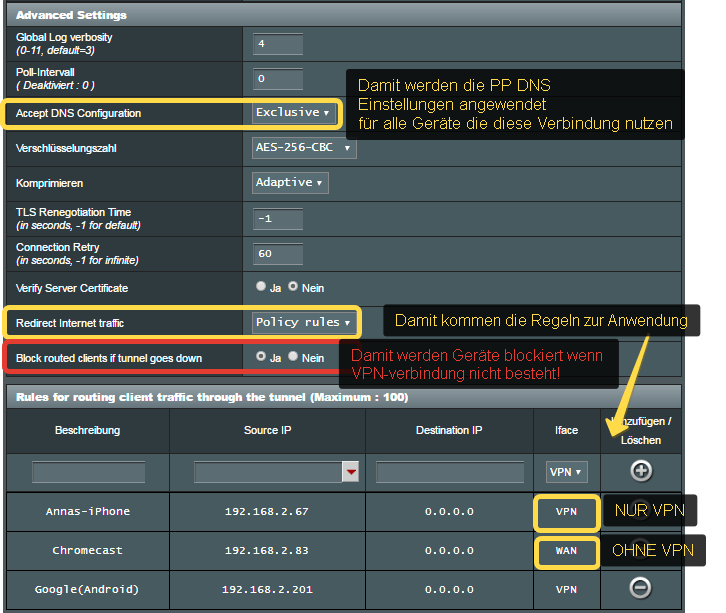Click the Advanced Settings section header
The width and height of the screenshot is (726, 613).
click(344, 15)
